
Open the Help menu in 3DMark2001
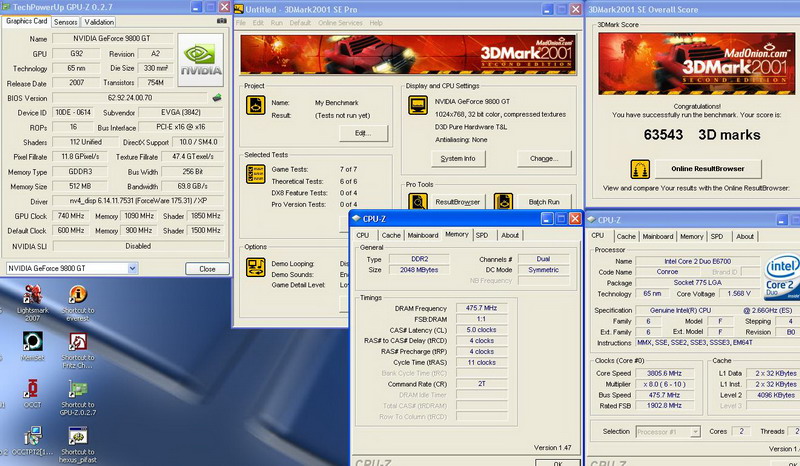coord(376,23)
